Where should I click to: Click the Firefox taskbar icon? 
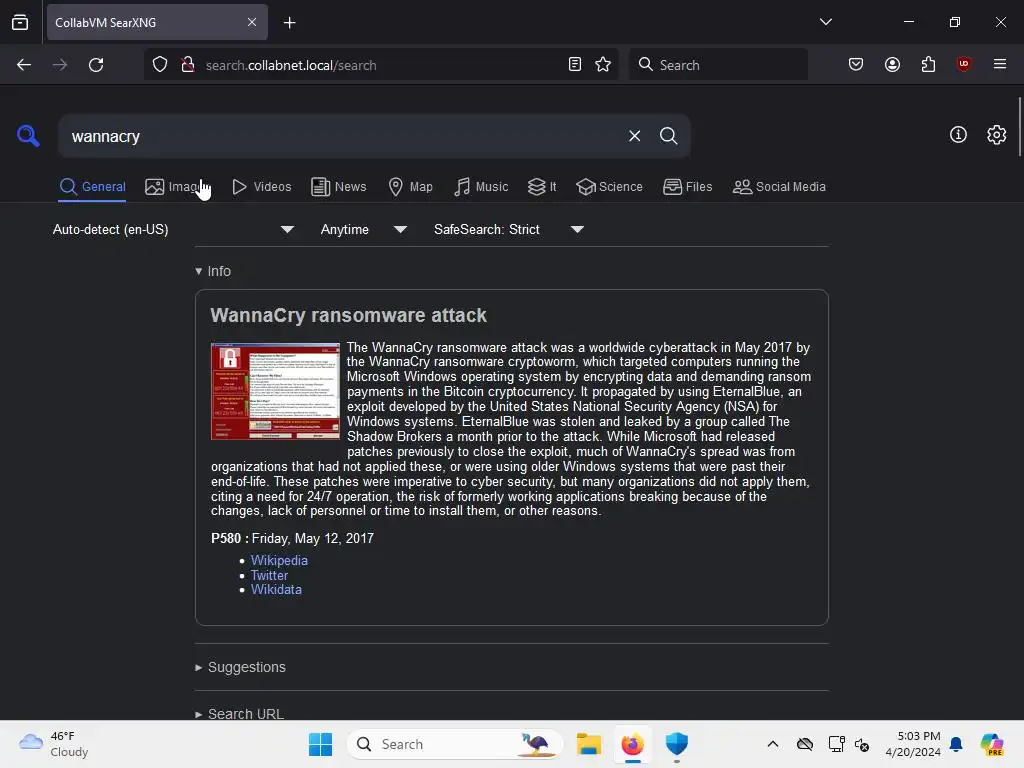[632, 744]
